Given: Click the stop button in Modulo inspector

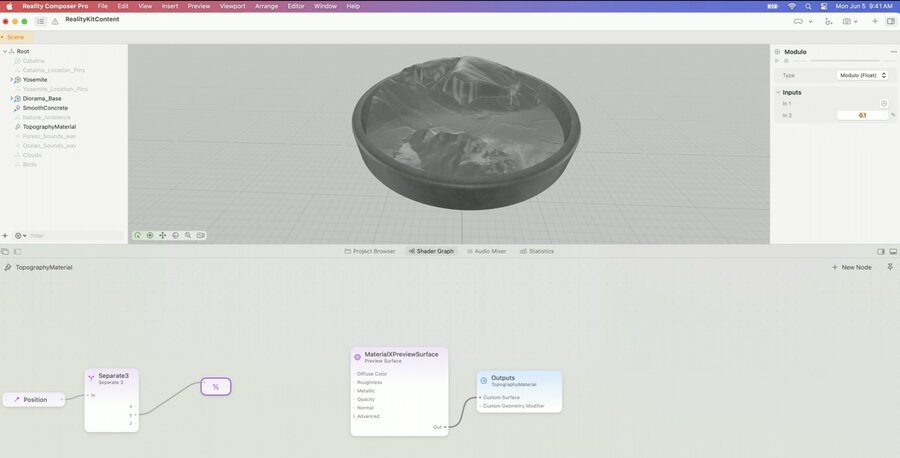Looking at the screenshot, I should (786, 61).
